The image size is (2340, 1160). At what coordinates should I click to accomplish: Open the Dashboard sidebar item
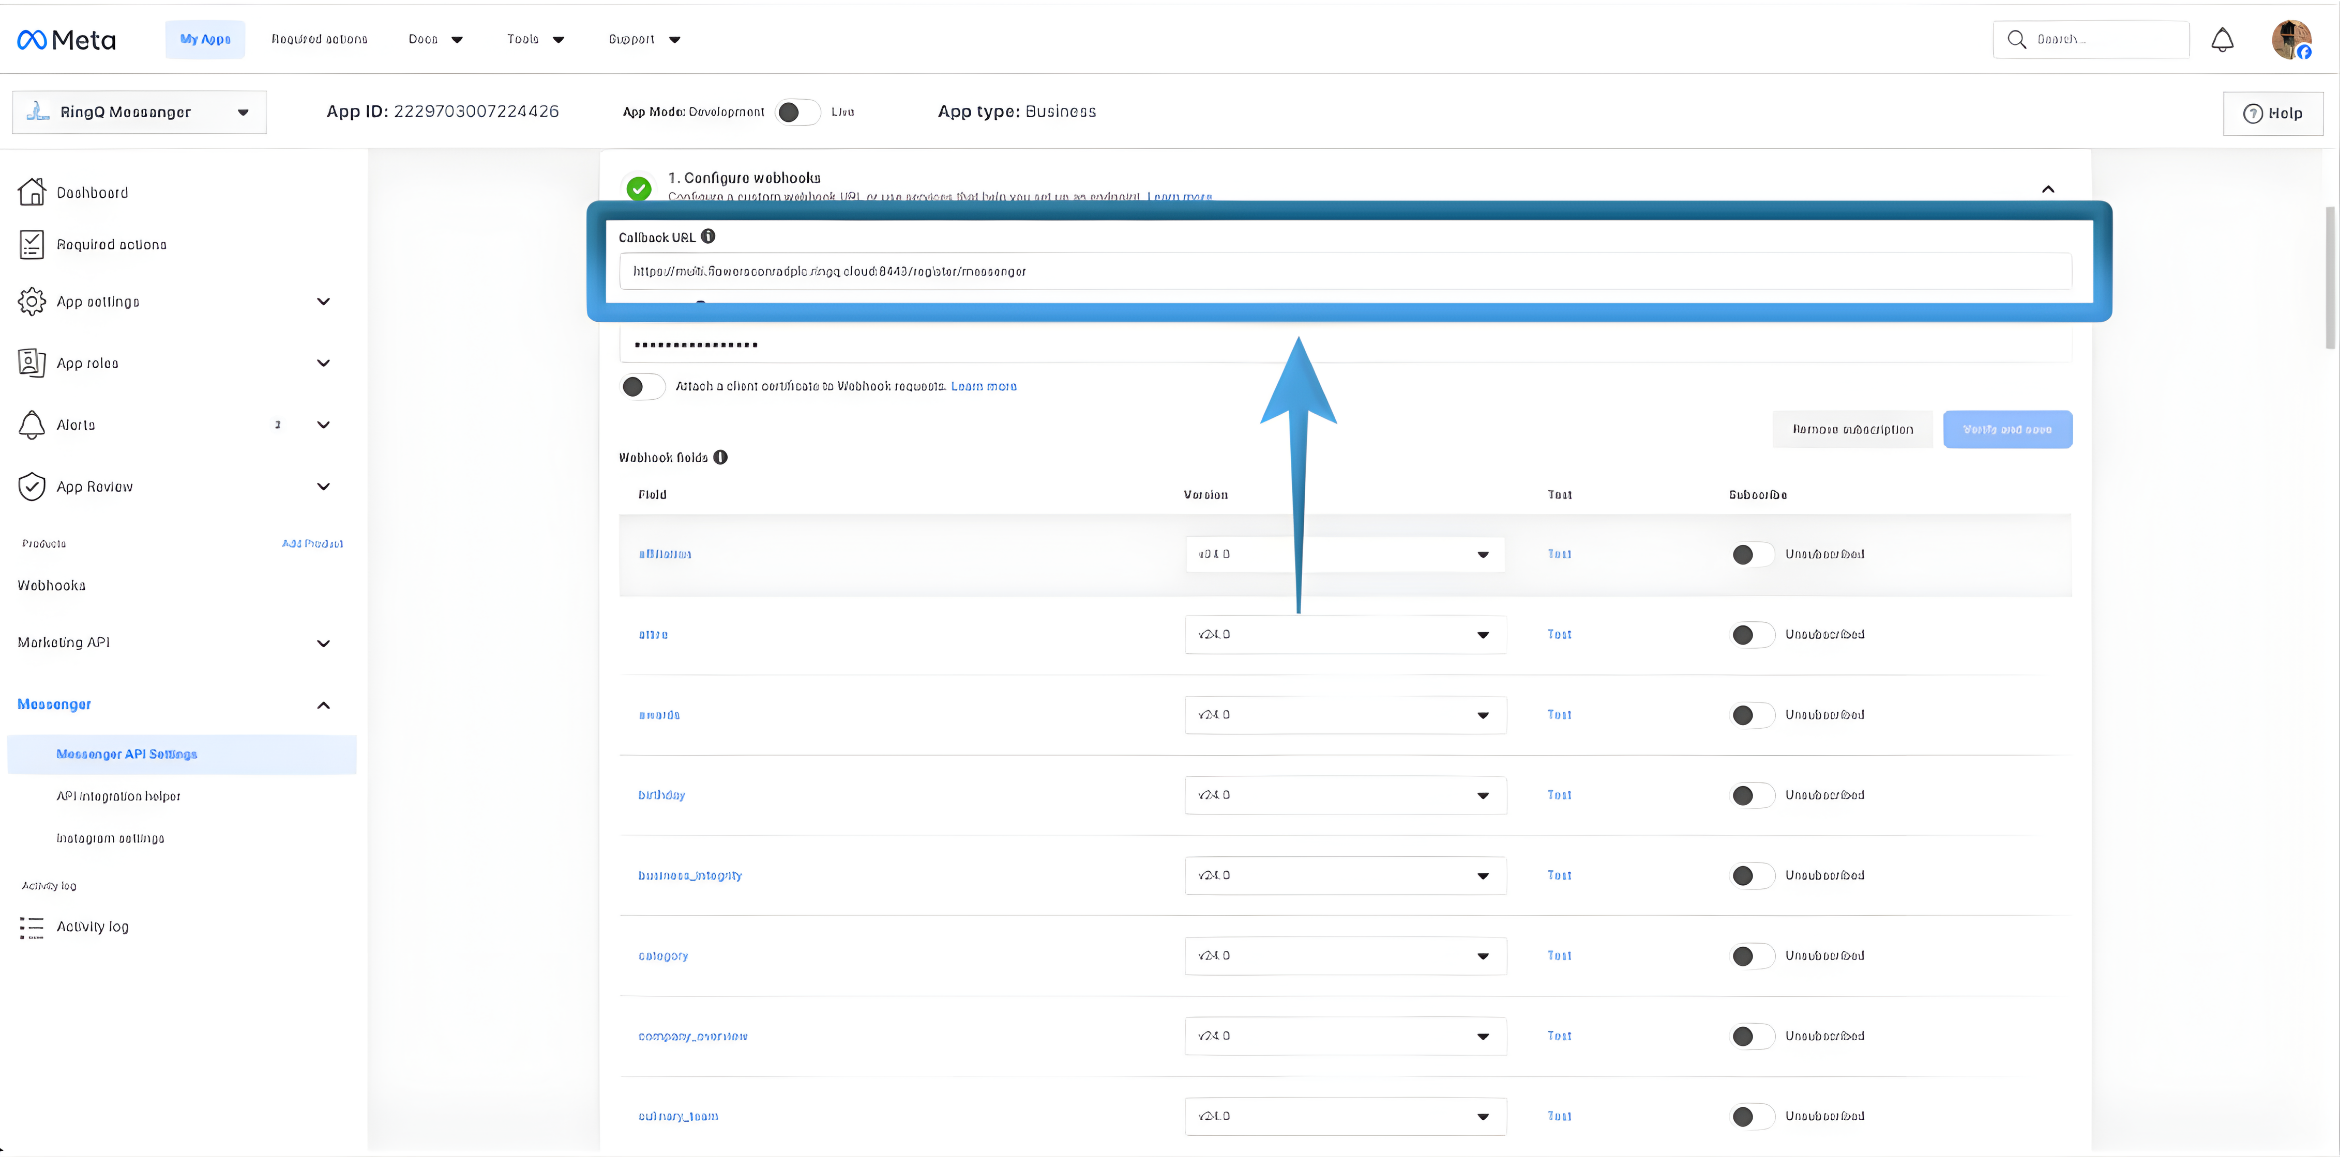[x=92, y=192]
